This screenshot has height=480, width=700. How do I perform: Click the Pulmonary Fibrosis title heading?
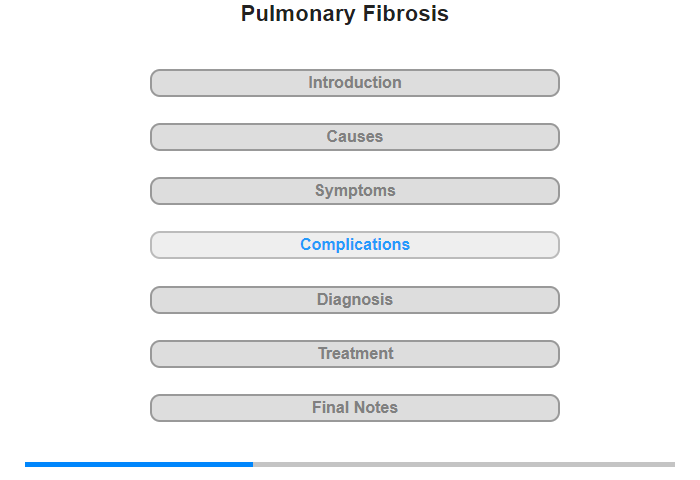click(345, 14)
